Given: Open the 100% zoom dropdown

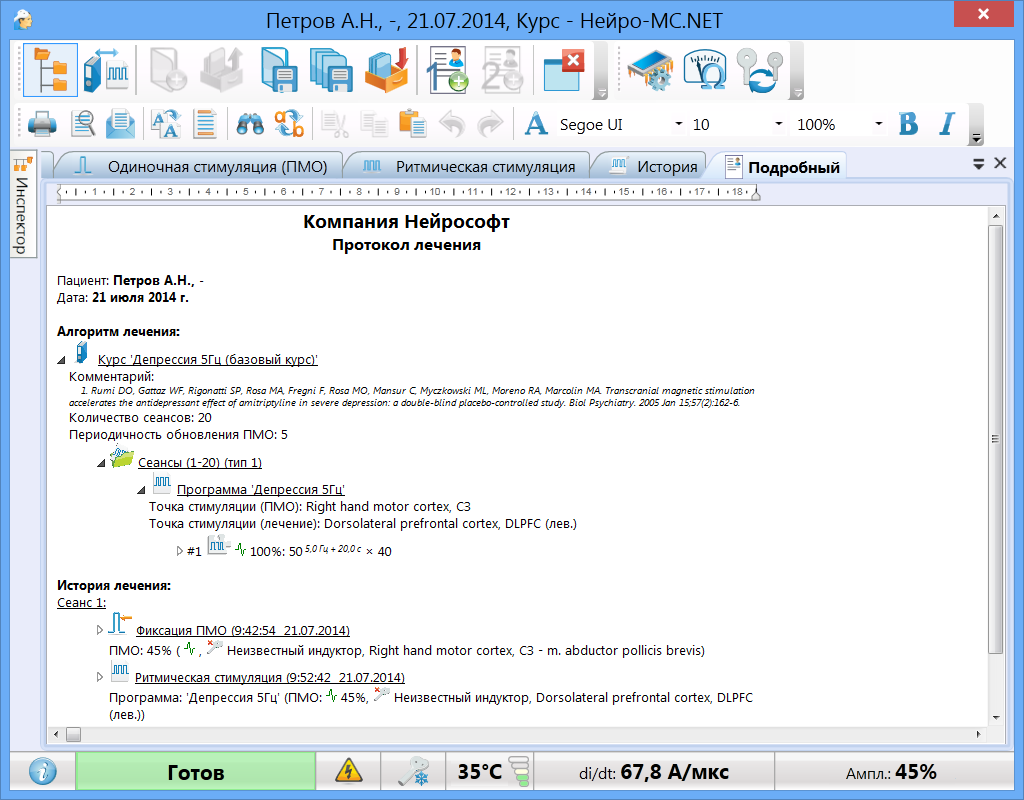Looking at the screenshot, I should [x=878, y=125].
